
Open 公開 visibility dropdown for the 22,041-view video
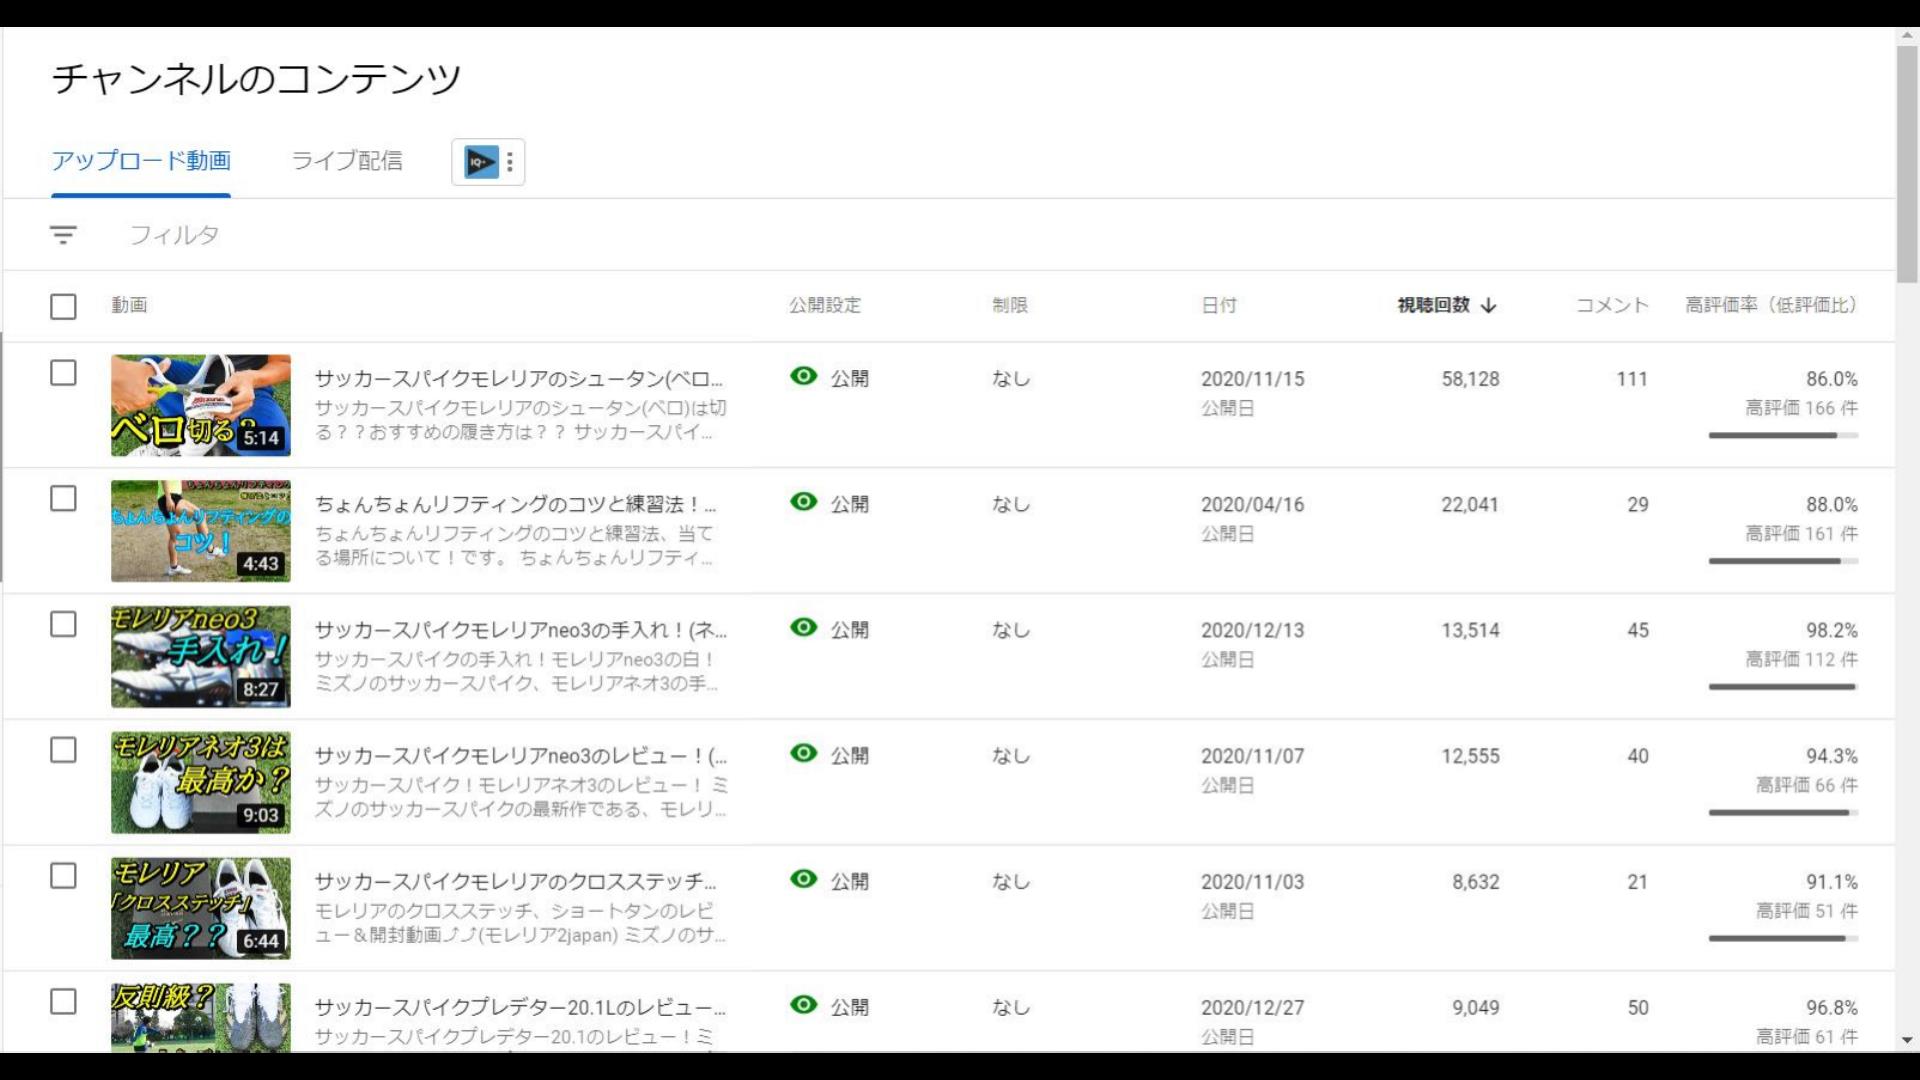point(849,505)
